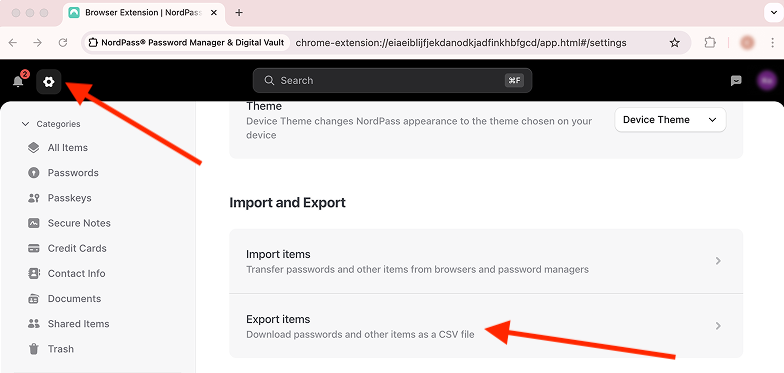Select the Shared Items icon
The image size is (784, 373).
pos(34,324)
